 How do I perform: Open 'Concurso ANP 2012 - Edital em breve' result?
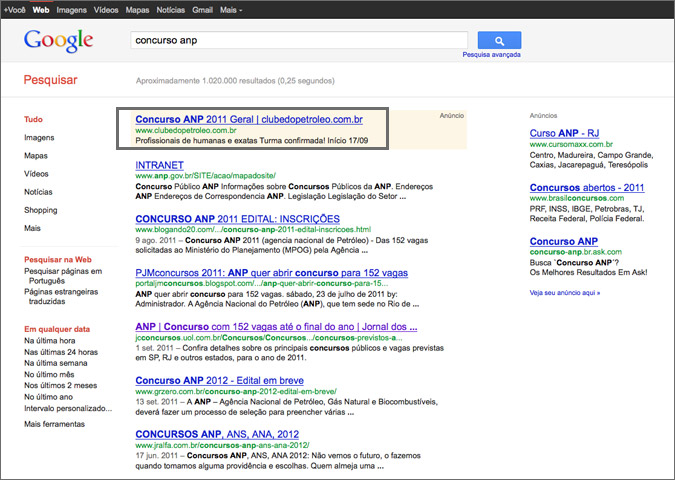tap(219, 381)
